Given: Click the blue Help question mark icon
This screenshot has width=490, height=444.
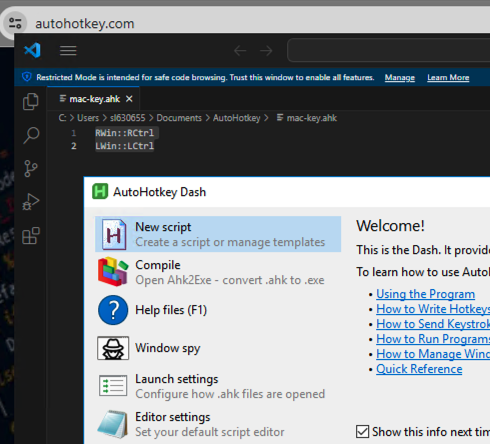Looking at the screenshot, I should click(113, 310).
